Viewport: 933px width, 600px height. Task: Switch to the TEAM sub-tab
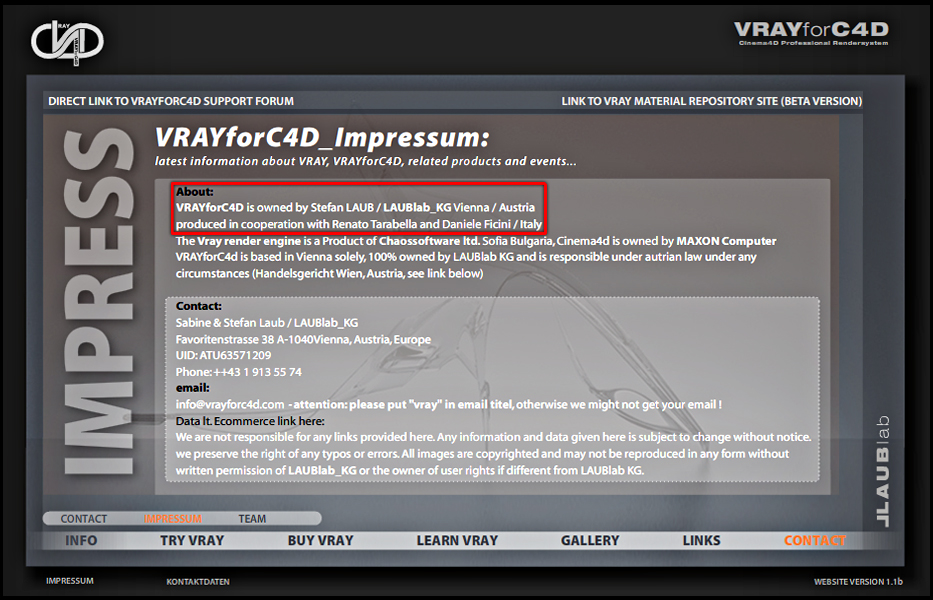[x=252, y=519]
